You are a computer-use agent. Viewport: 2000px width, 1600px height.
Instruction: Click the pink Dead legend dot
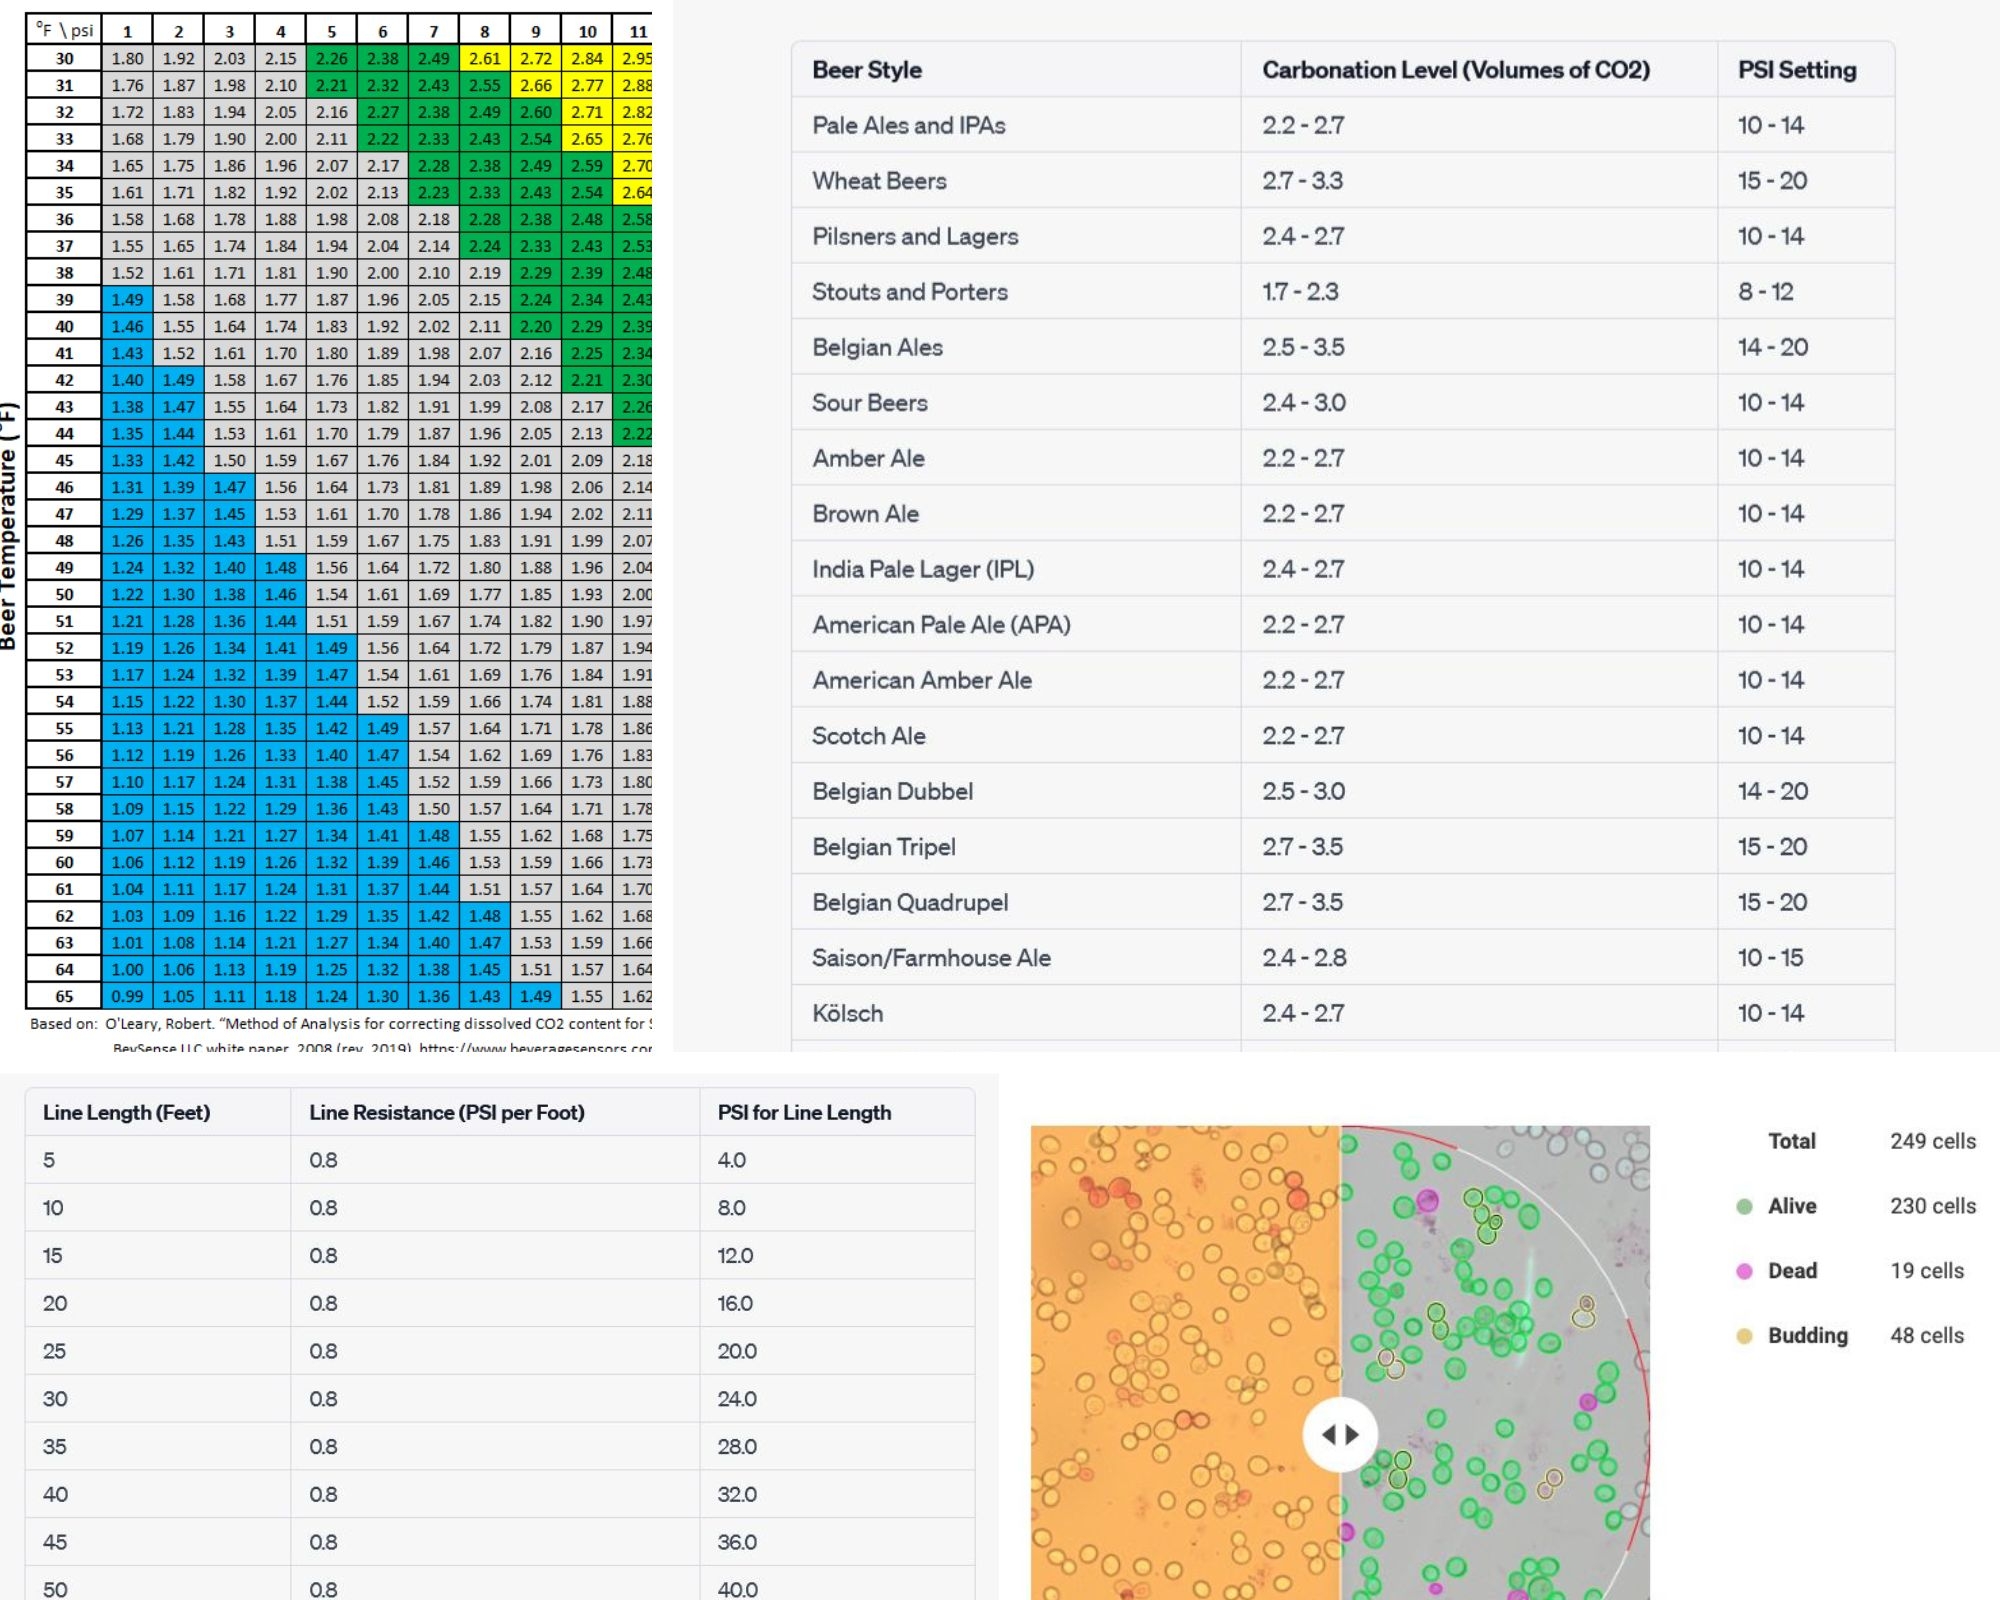(1745, 1271)
